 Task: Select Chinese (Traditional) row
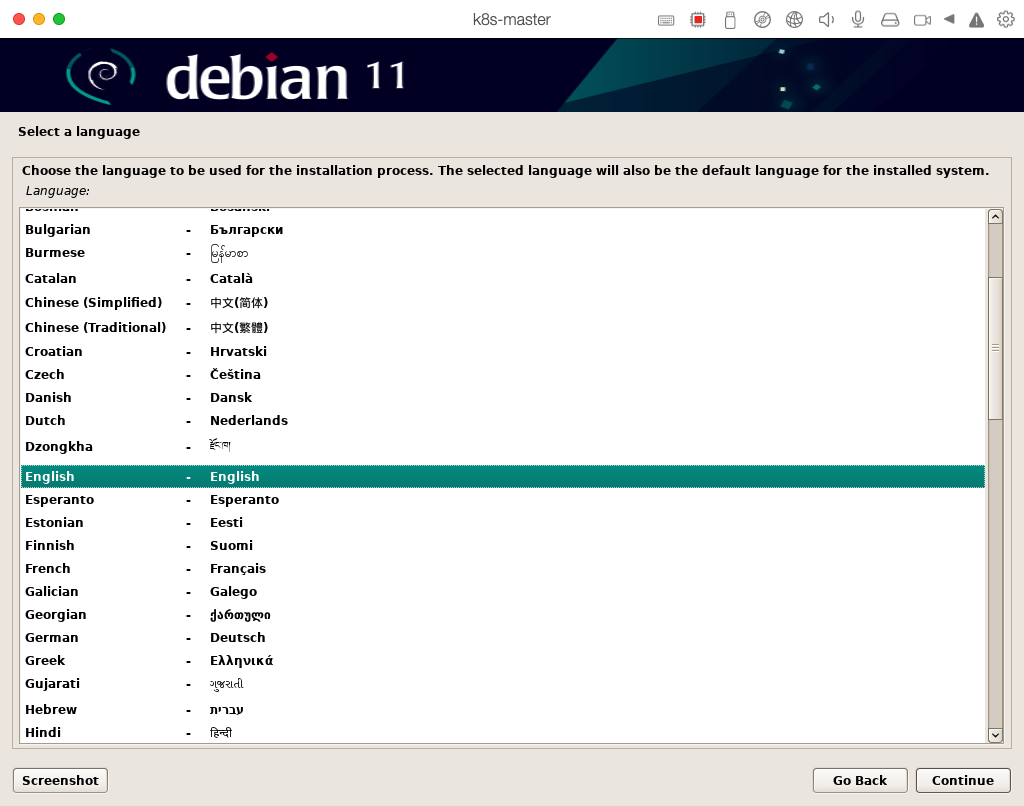point(502,328)
